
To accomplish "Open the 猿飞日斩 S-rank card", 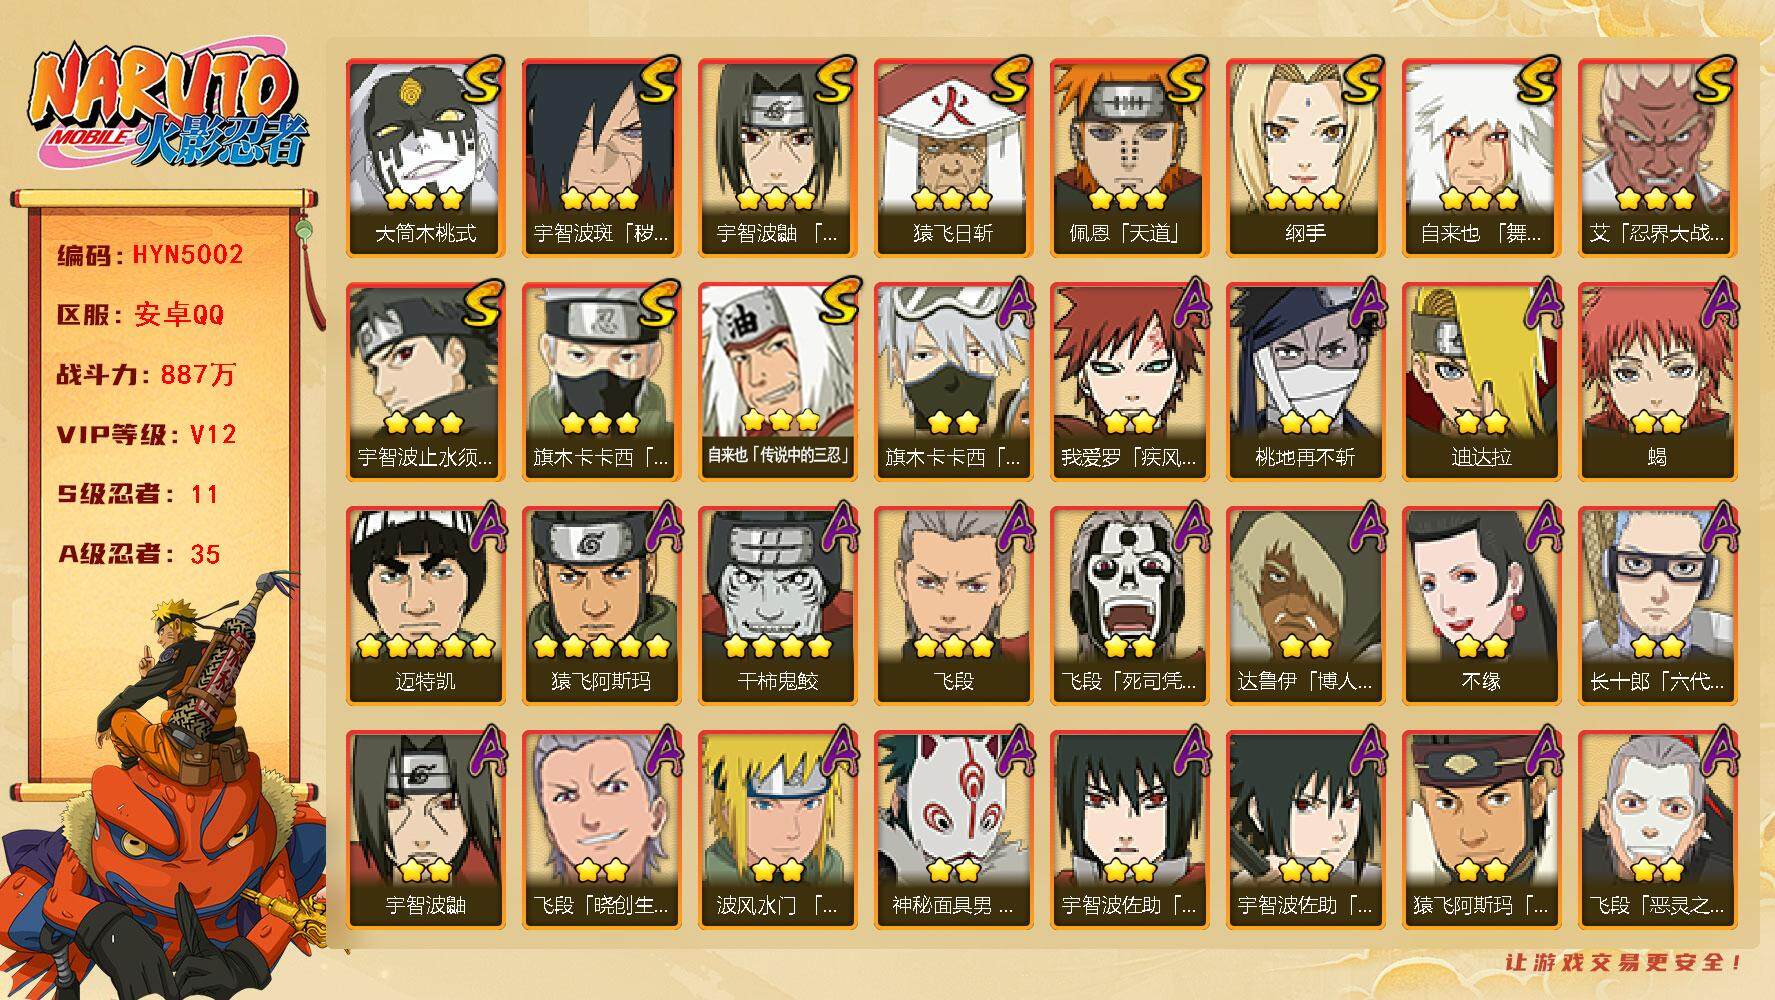I will point(953,158).
